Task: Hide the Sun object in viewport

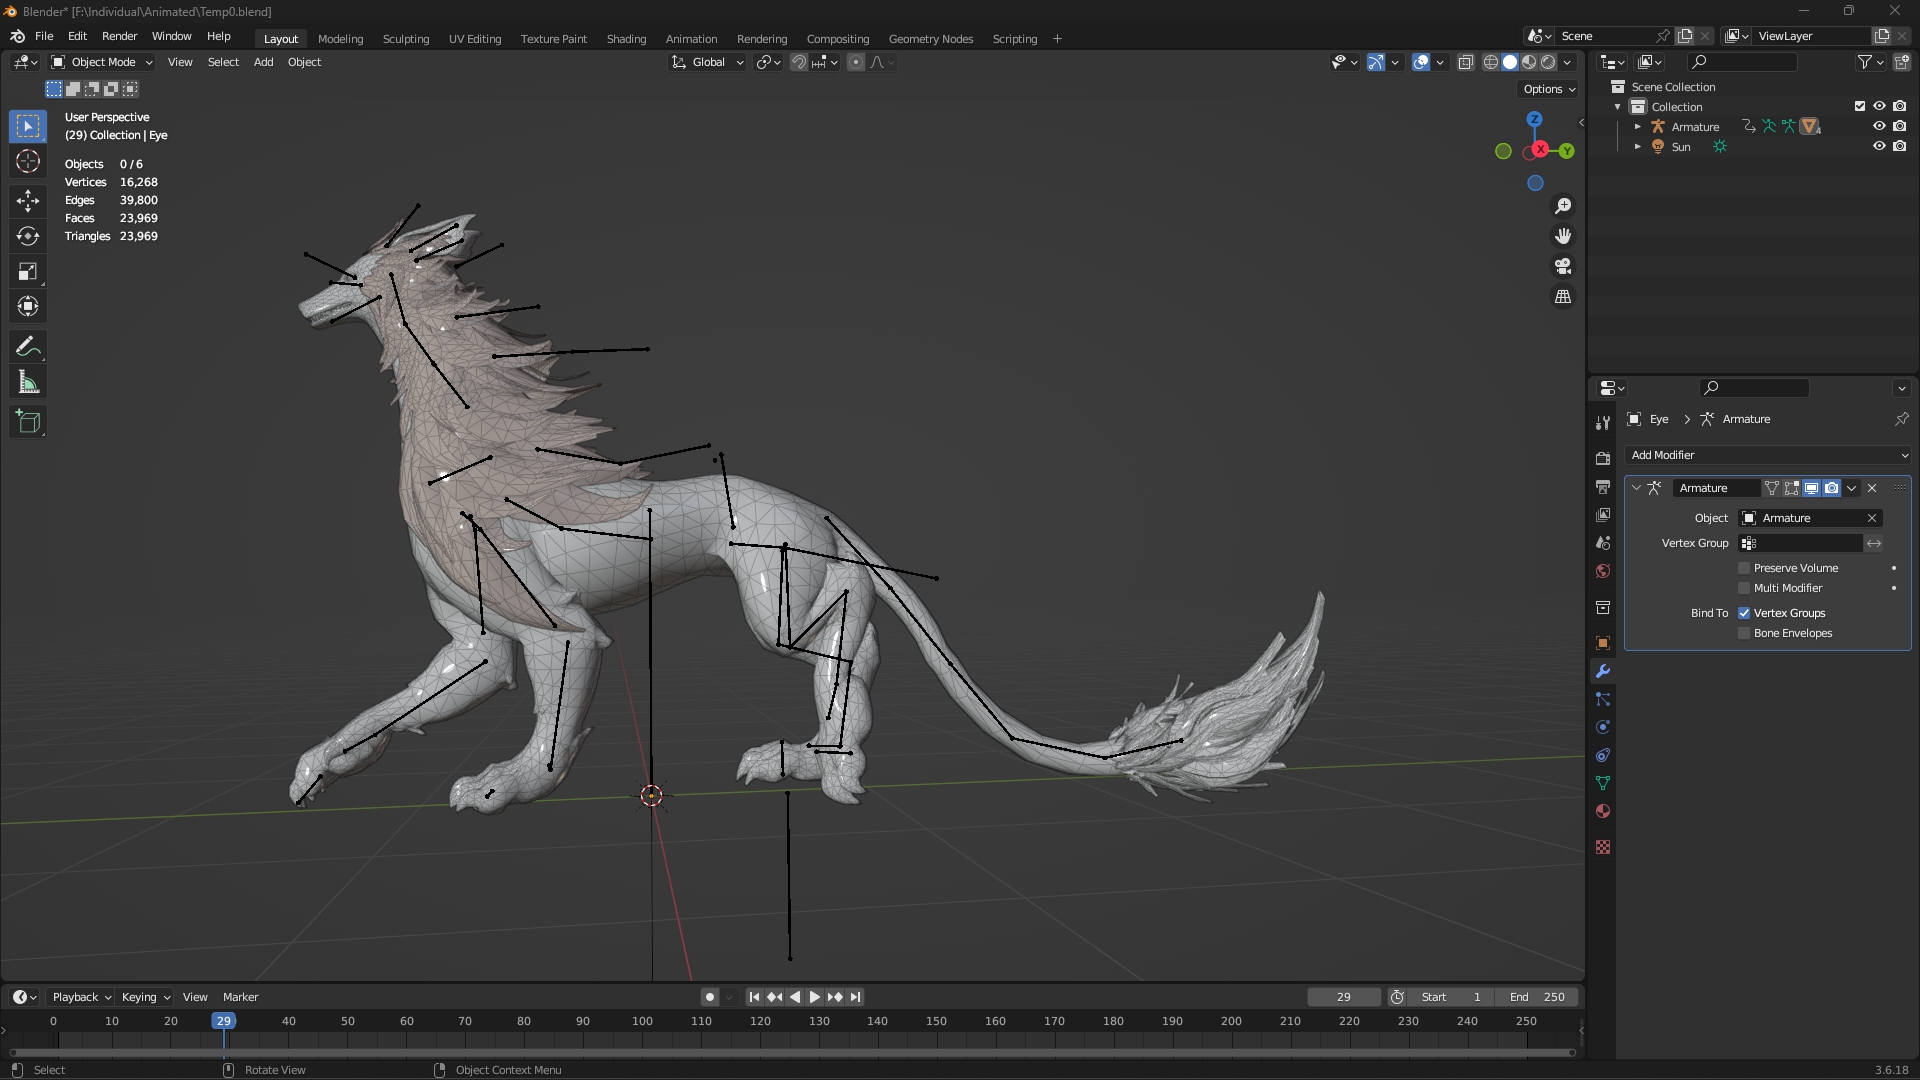Action: (1879, 146)
